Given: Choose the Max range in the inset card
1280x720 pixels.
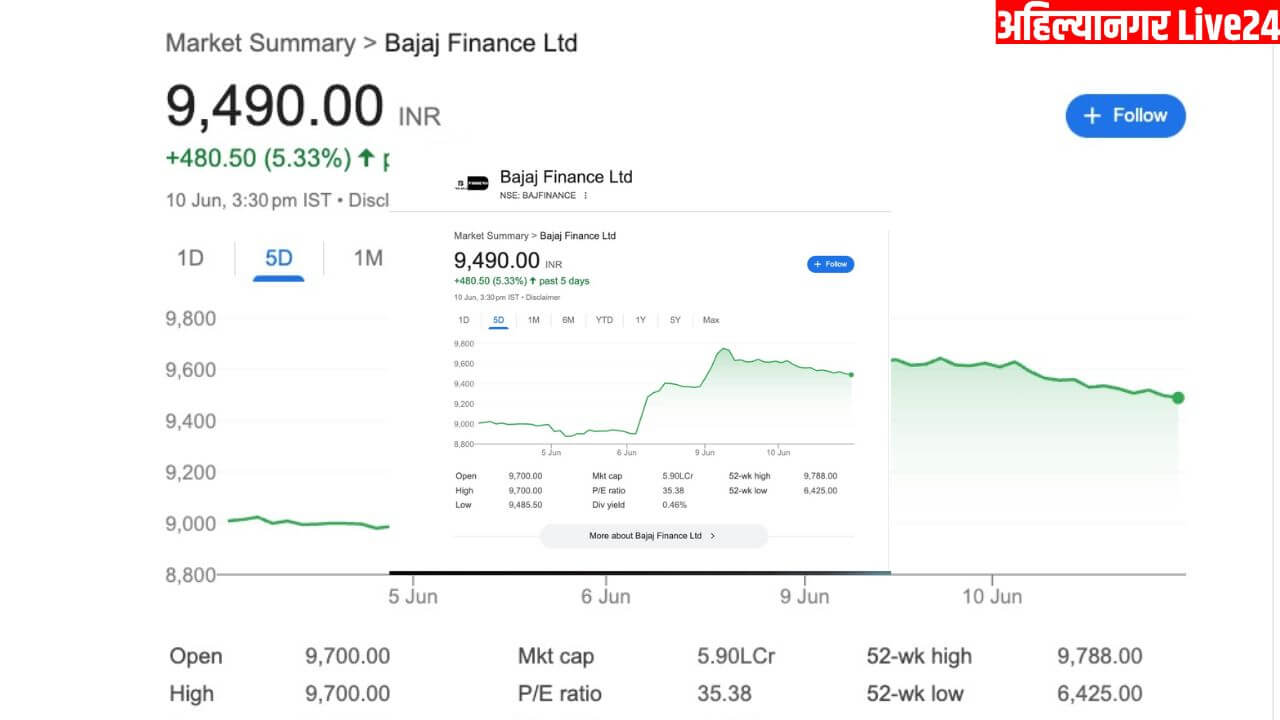Looking at the screenshot, I should click(710, 320).
